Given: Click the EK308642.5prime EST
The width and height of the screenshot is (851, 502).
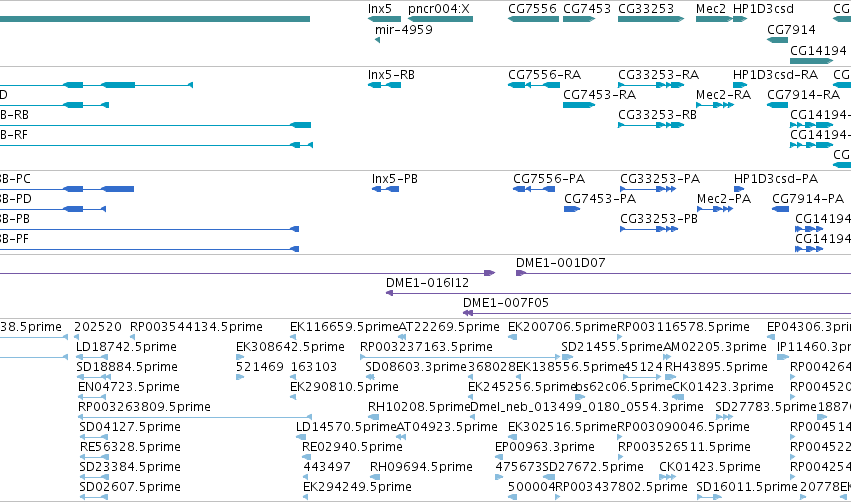Looking at the screenshot, I should 240,357.
